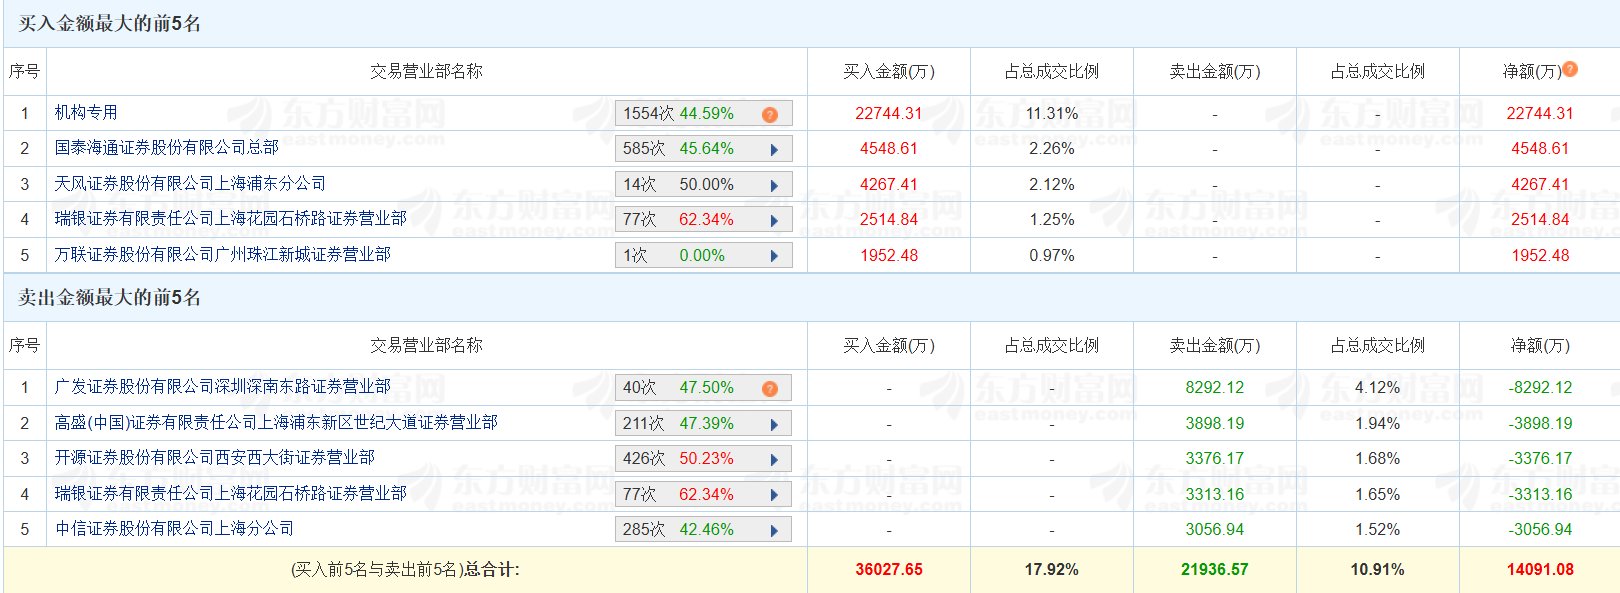
Task: Click buy amount 4267.41 in 买入金额 column
Action: [889, 184]
